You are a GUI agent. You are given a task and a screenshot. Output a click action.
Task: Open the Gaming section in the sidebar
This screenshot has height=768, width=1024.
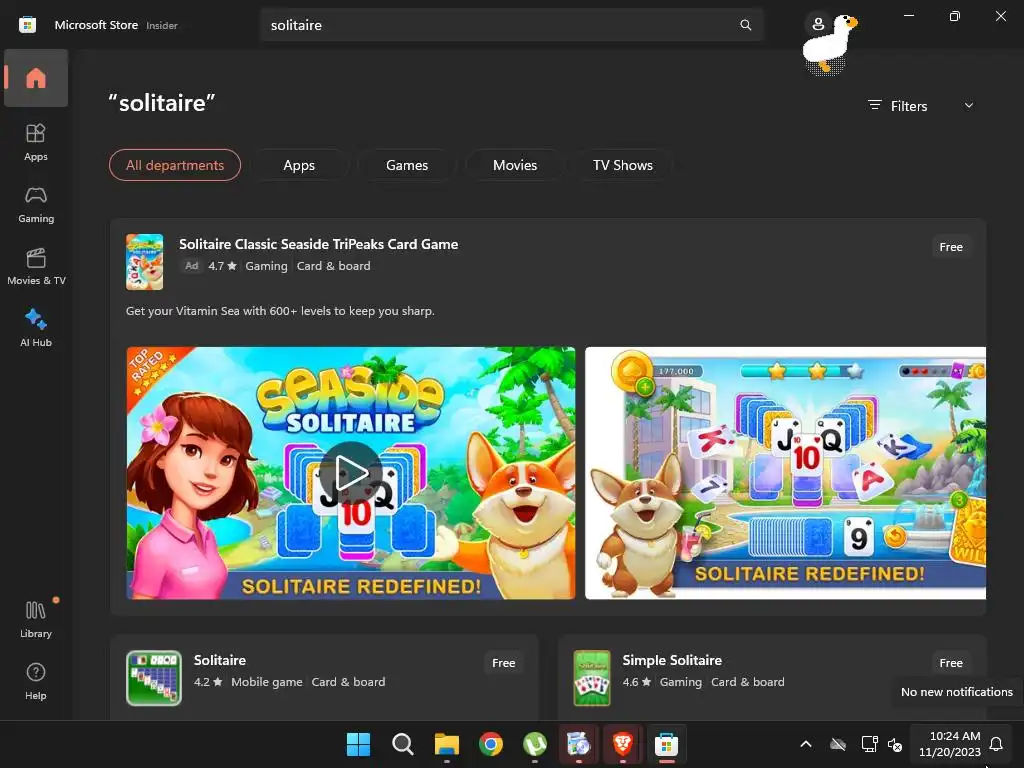[36, 204]
